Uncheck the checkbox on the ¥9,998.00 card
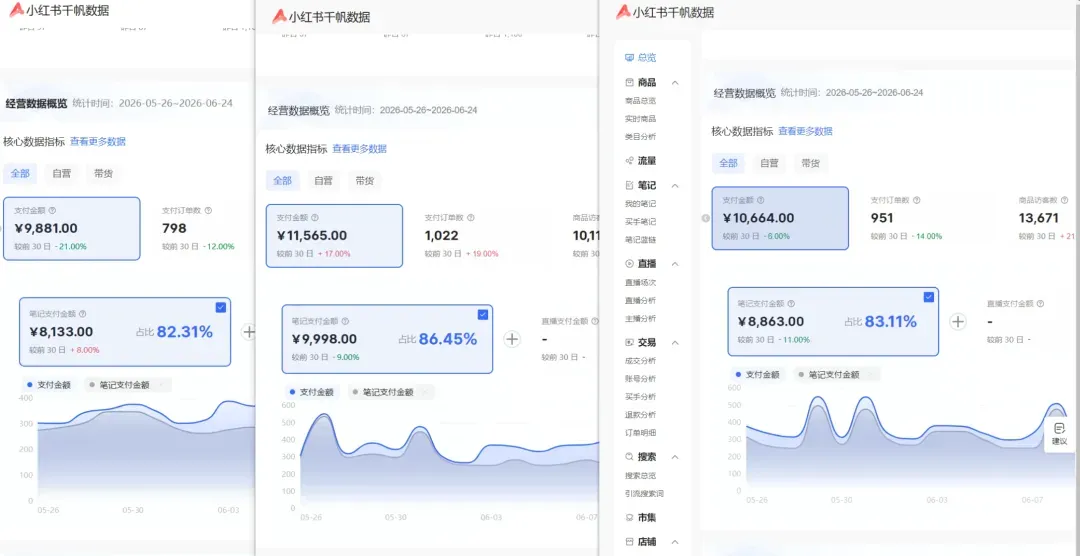 click(483, 315)
